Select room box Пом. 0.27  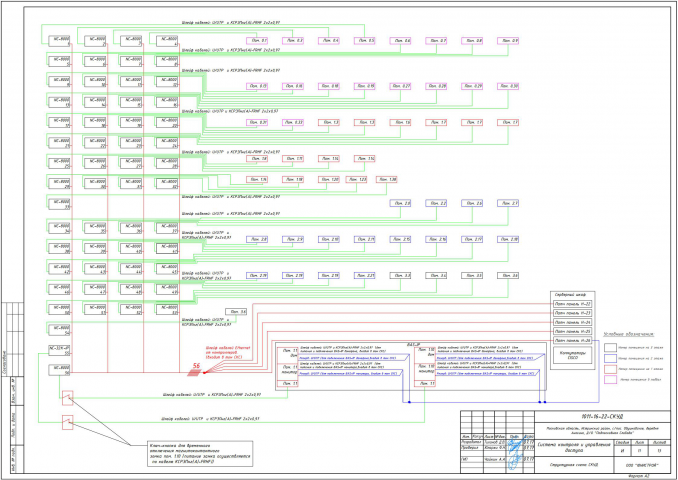coord(400,86)
